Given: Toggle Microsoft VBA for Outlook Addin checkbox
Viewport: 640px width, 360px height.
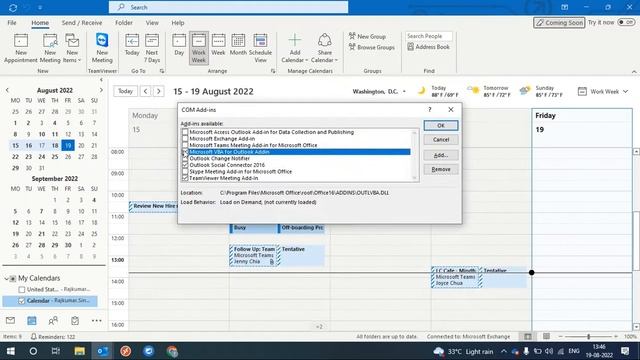Looking at the screenshot, I should (x=185, y=152).
